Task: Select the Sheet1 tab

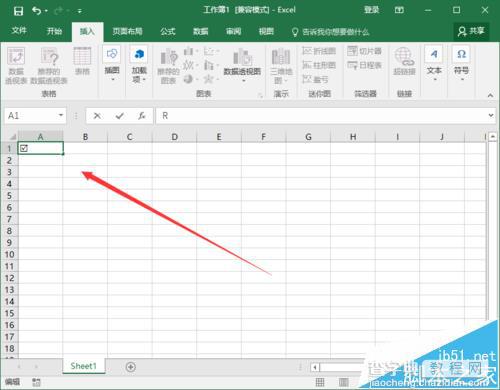Action: 84,366
